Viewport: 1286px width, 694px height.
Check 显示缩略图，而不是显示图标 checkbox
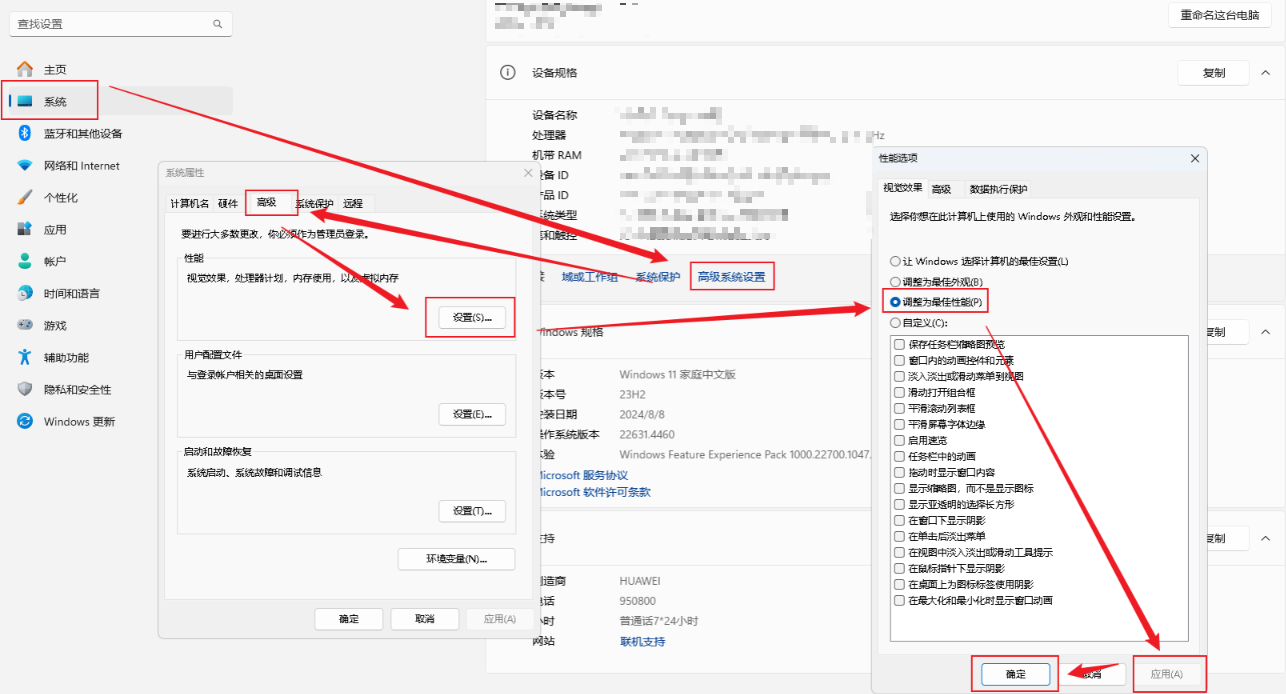coord(899,488)
